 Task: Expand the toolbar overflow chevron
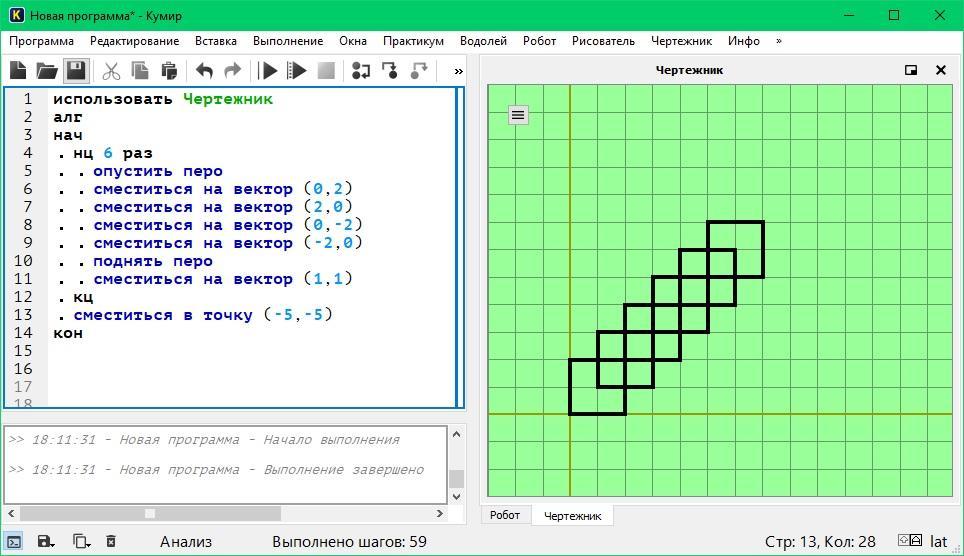tap(458, 71)
